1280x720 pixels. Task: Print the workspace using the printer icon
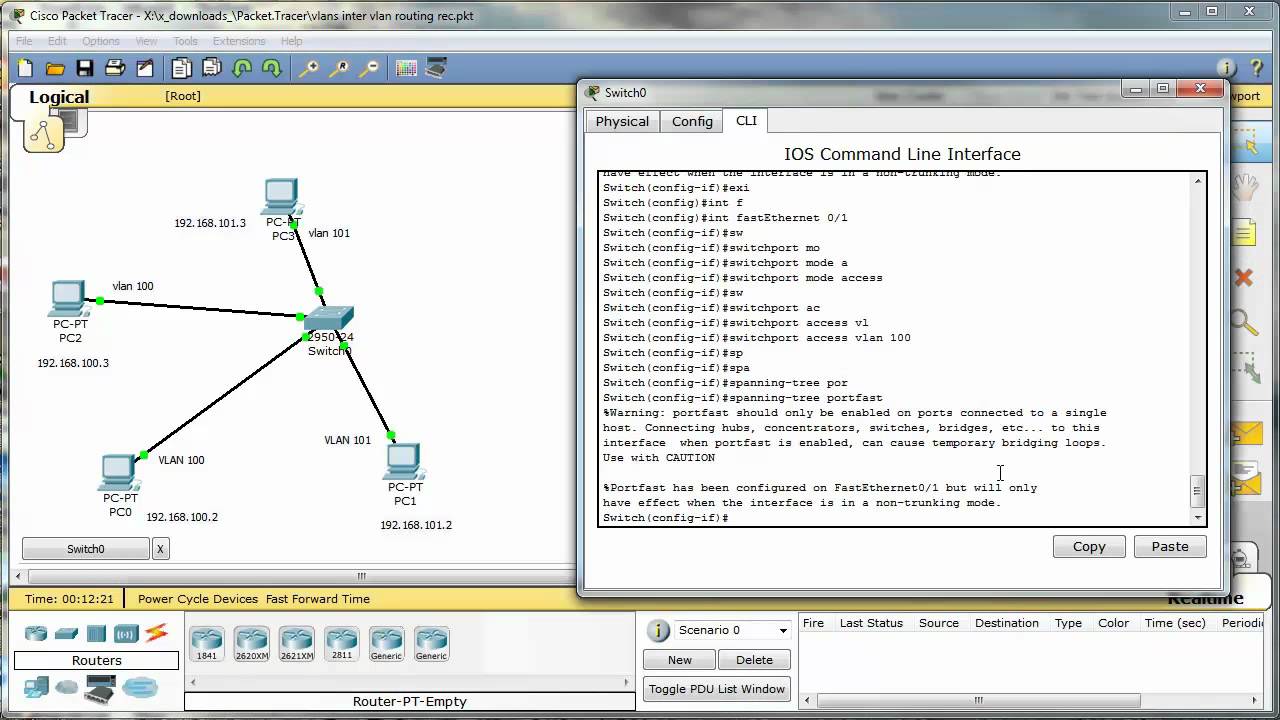point(115,68)
